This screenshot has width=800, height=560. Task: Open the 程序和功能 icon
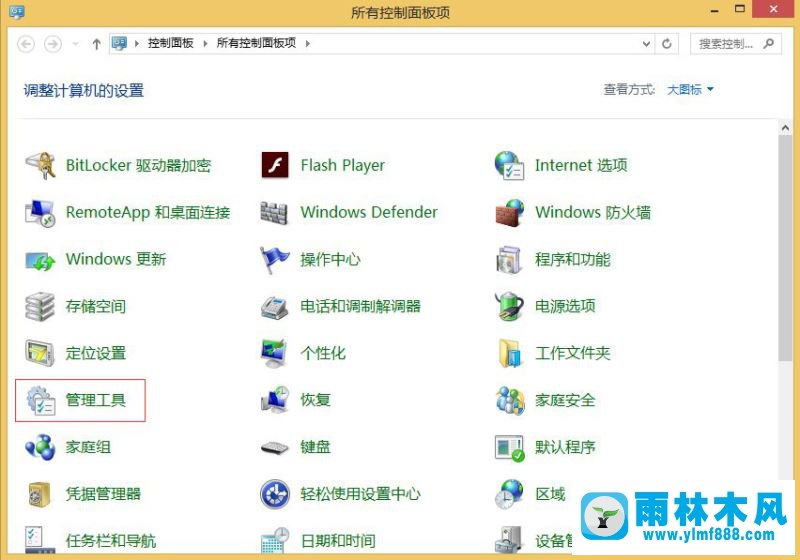click(509, 260)
